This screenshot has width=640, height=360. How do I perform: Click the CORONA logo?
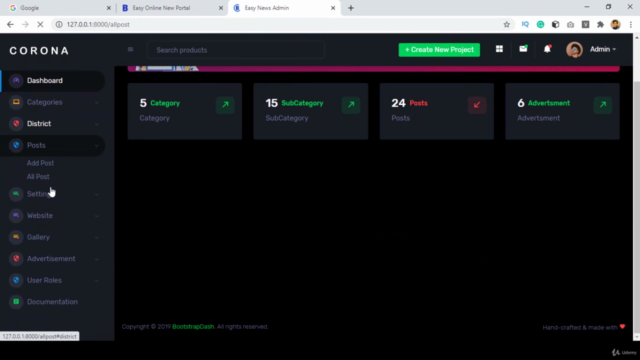[x=39, y=51]
